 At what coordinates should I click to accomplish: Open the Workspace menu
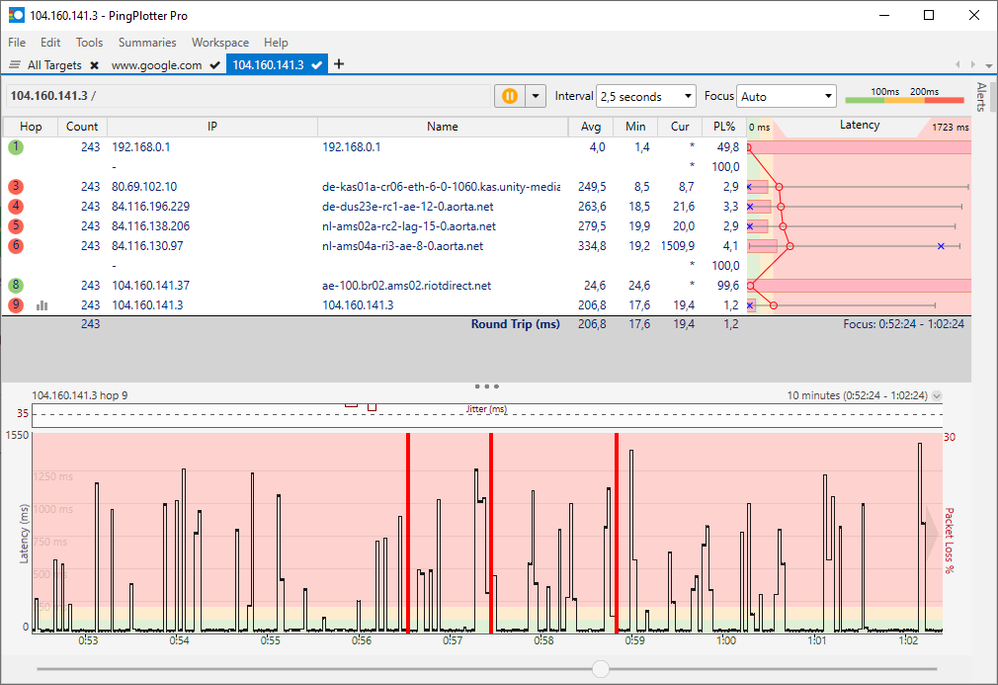point(220,43)
